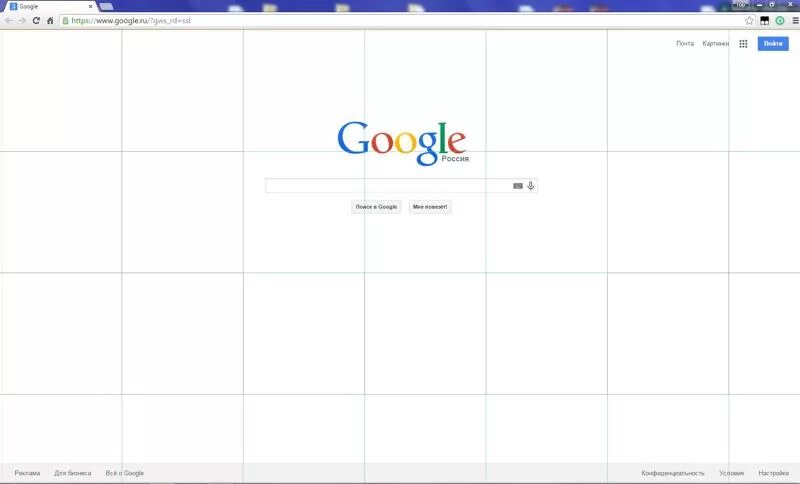
Task: Click the Поиск в Google button
Action: (x=376, y=207)
